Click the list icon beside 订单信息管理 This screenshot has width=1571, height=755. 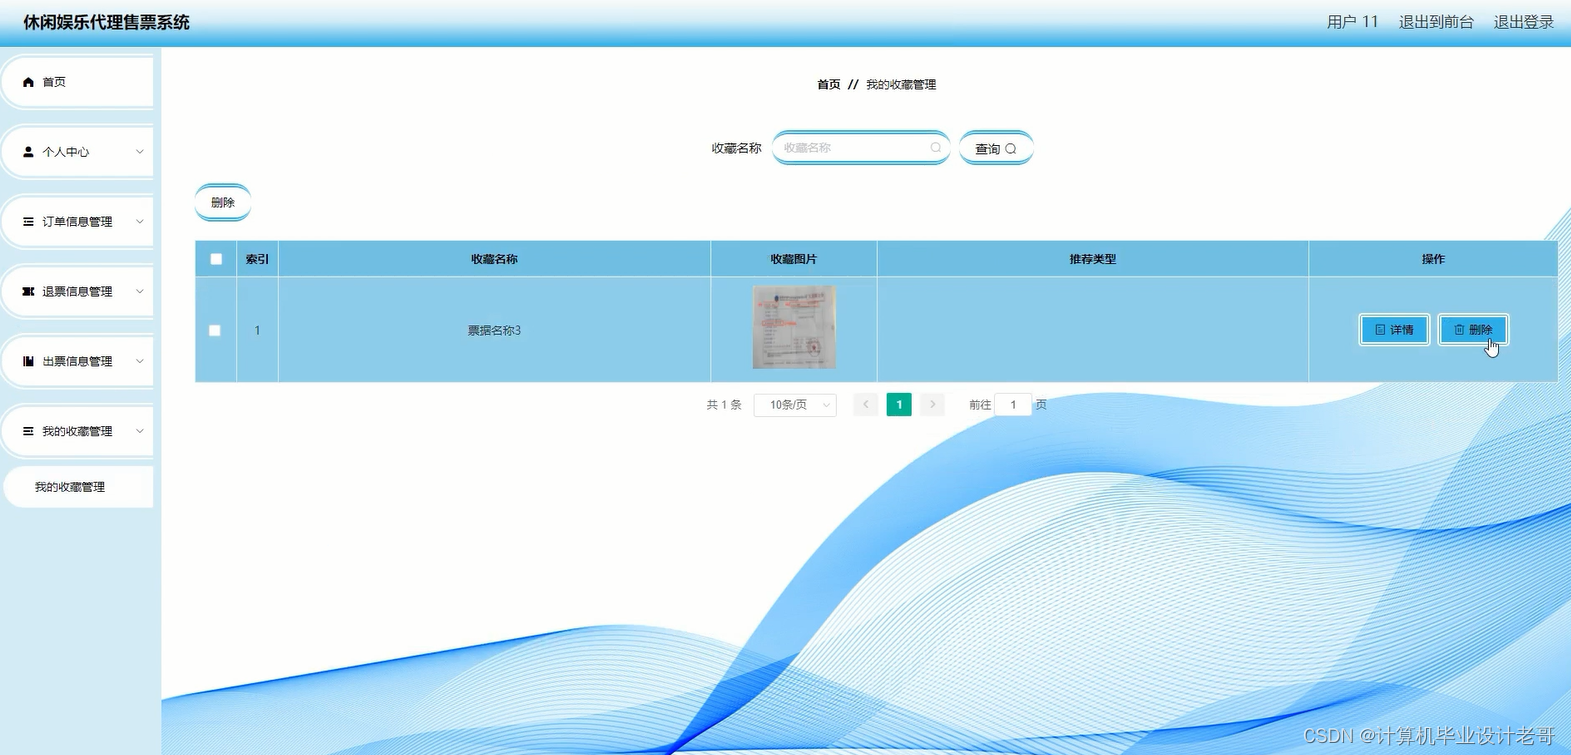click(x=28, y=222)
